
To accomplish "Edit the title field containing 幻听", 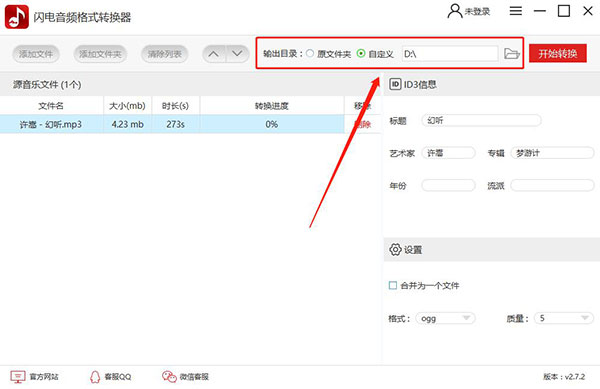I will click(481, 120).
